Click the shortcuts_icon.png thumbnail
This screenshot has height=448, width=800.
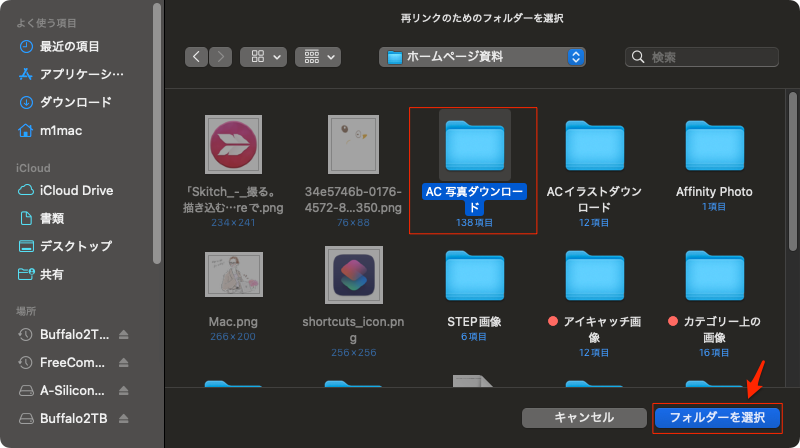(354, 276)
